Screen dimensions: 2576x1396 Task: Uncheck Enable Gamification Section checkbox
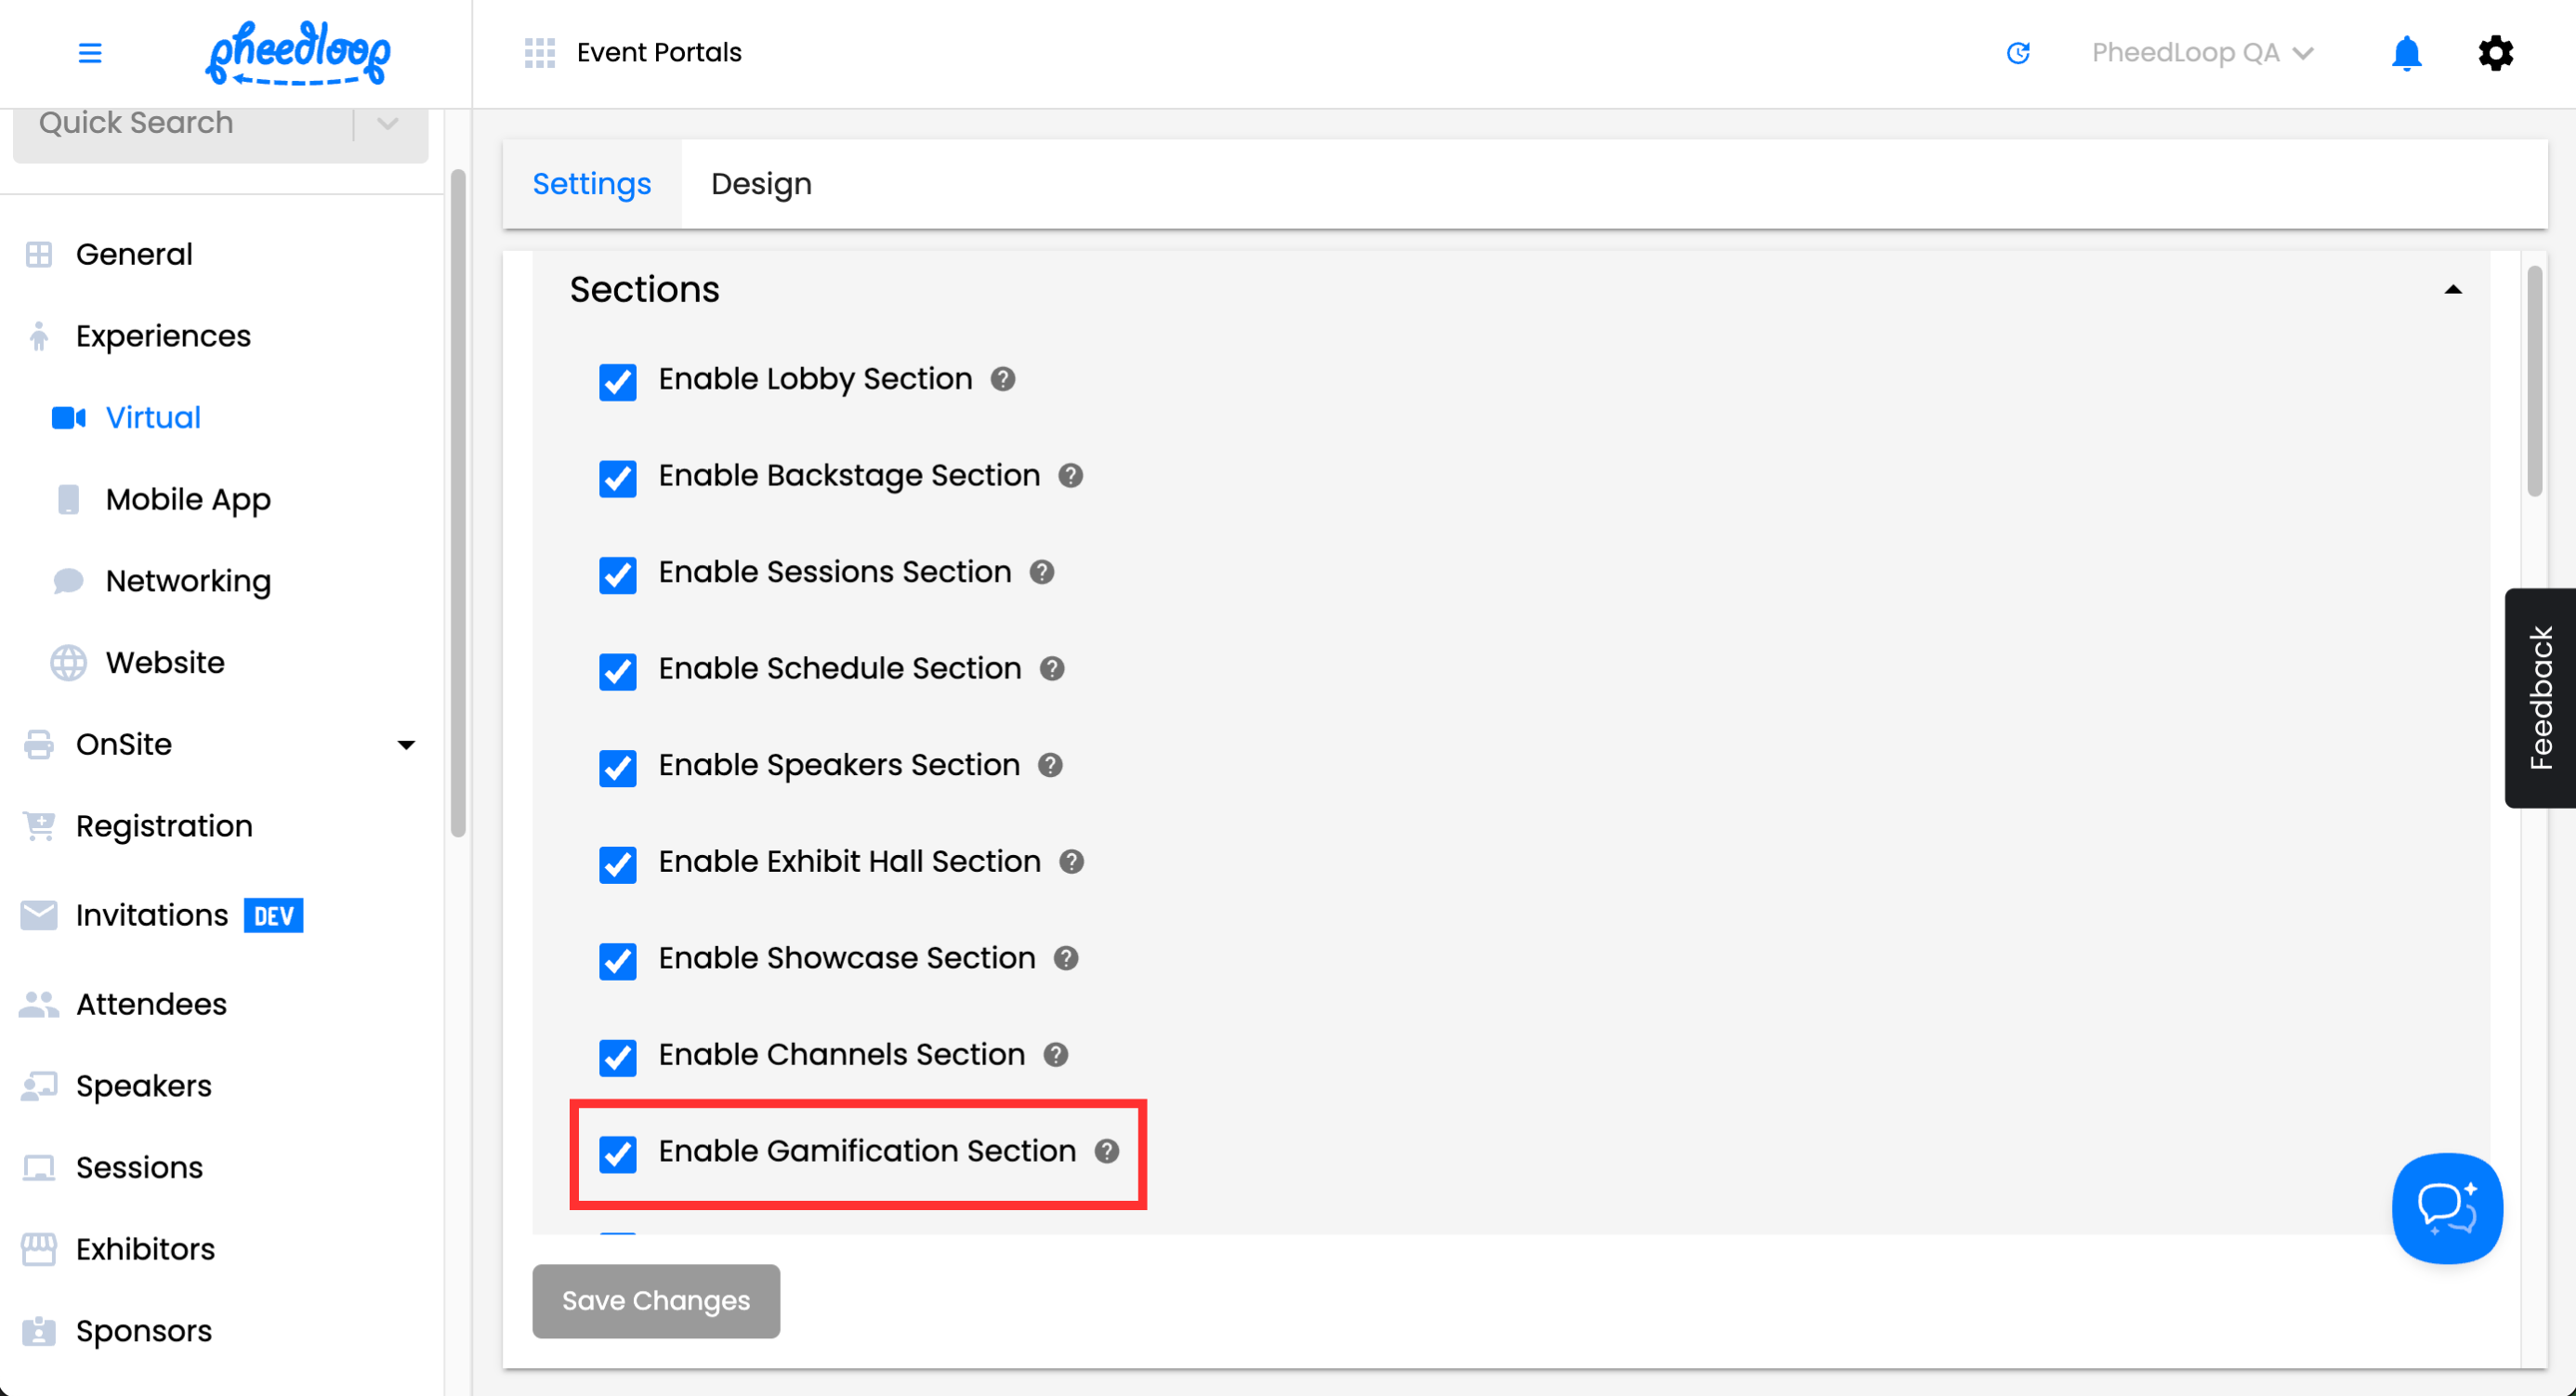pos(618,1154)
